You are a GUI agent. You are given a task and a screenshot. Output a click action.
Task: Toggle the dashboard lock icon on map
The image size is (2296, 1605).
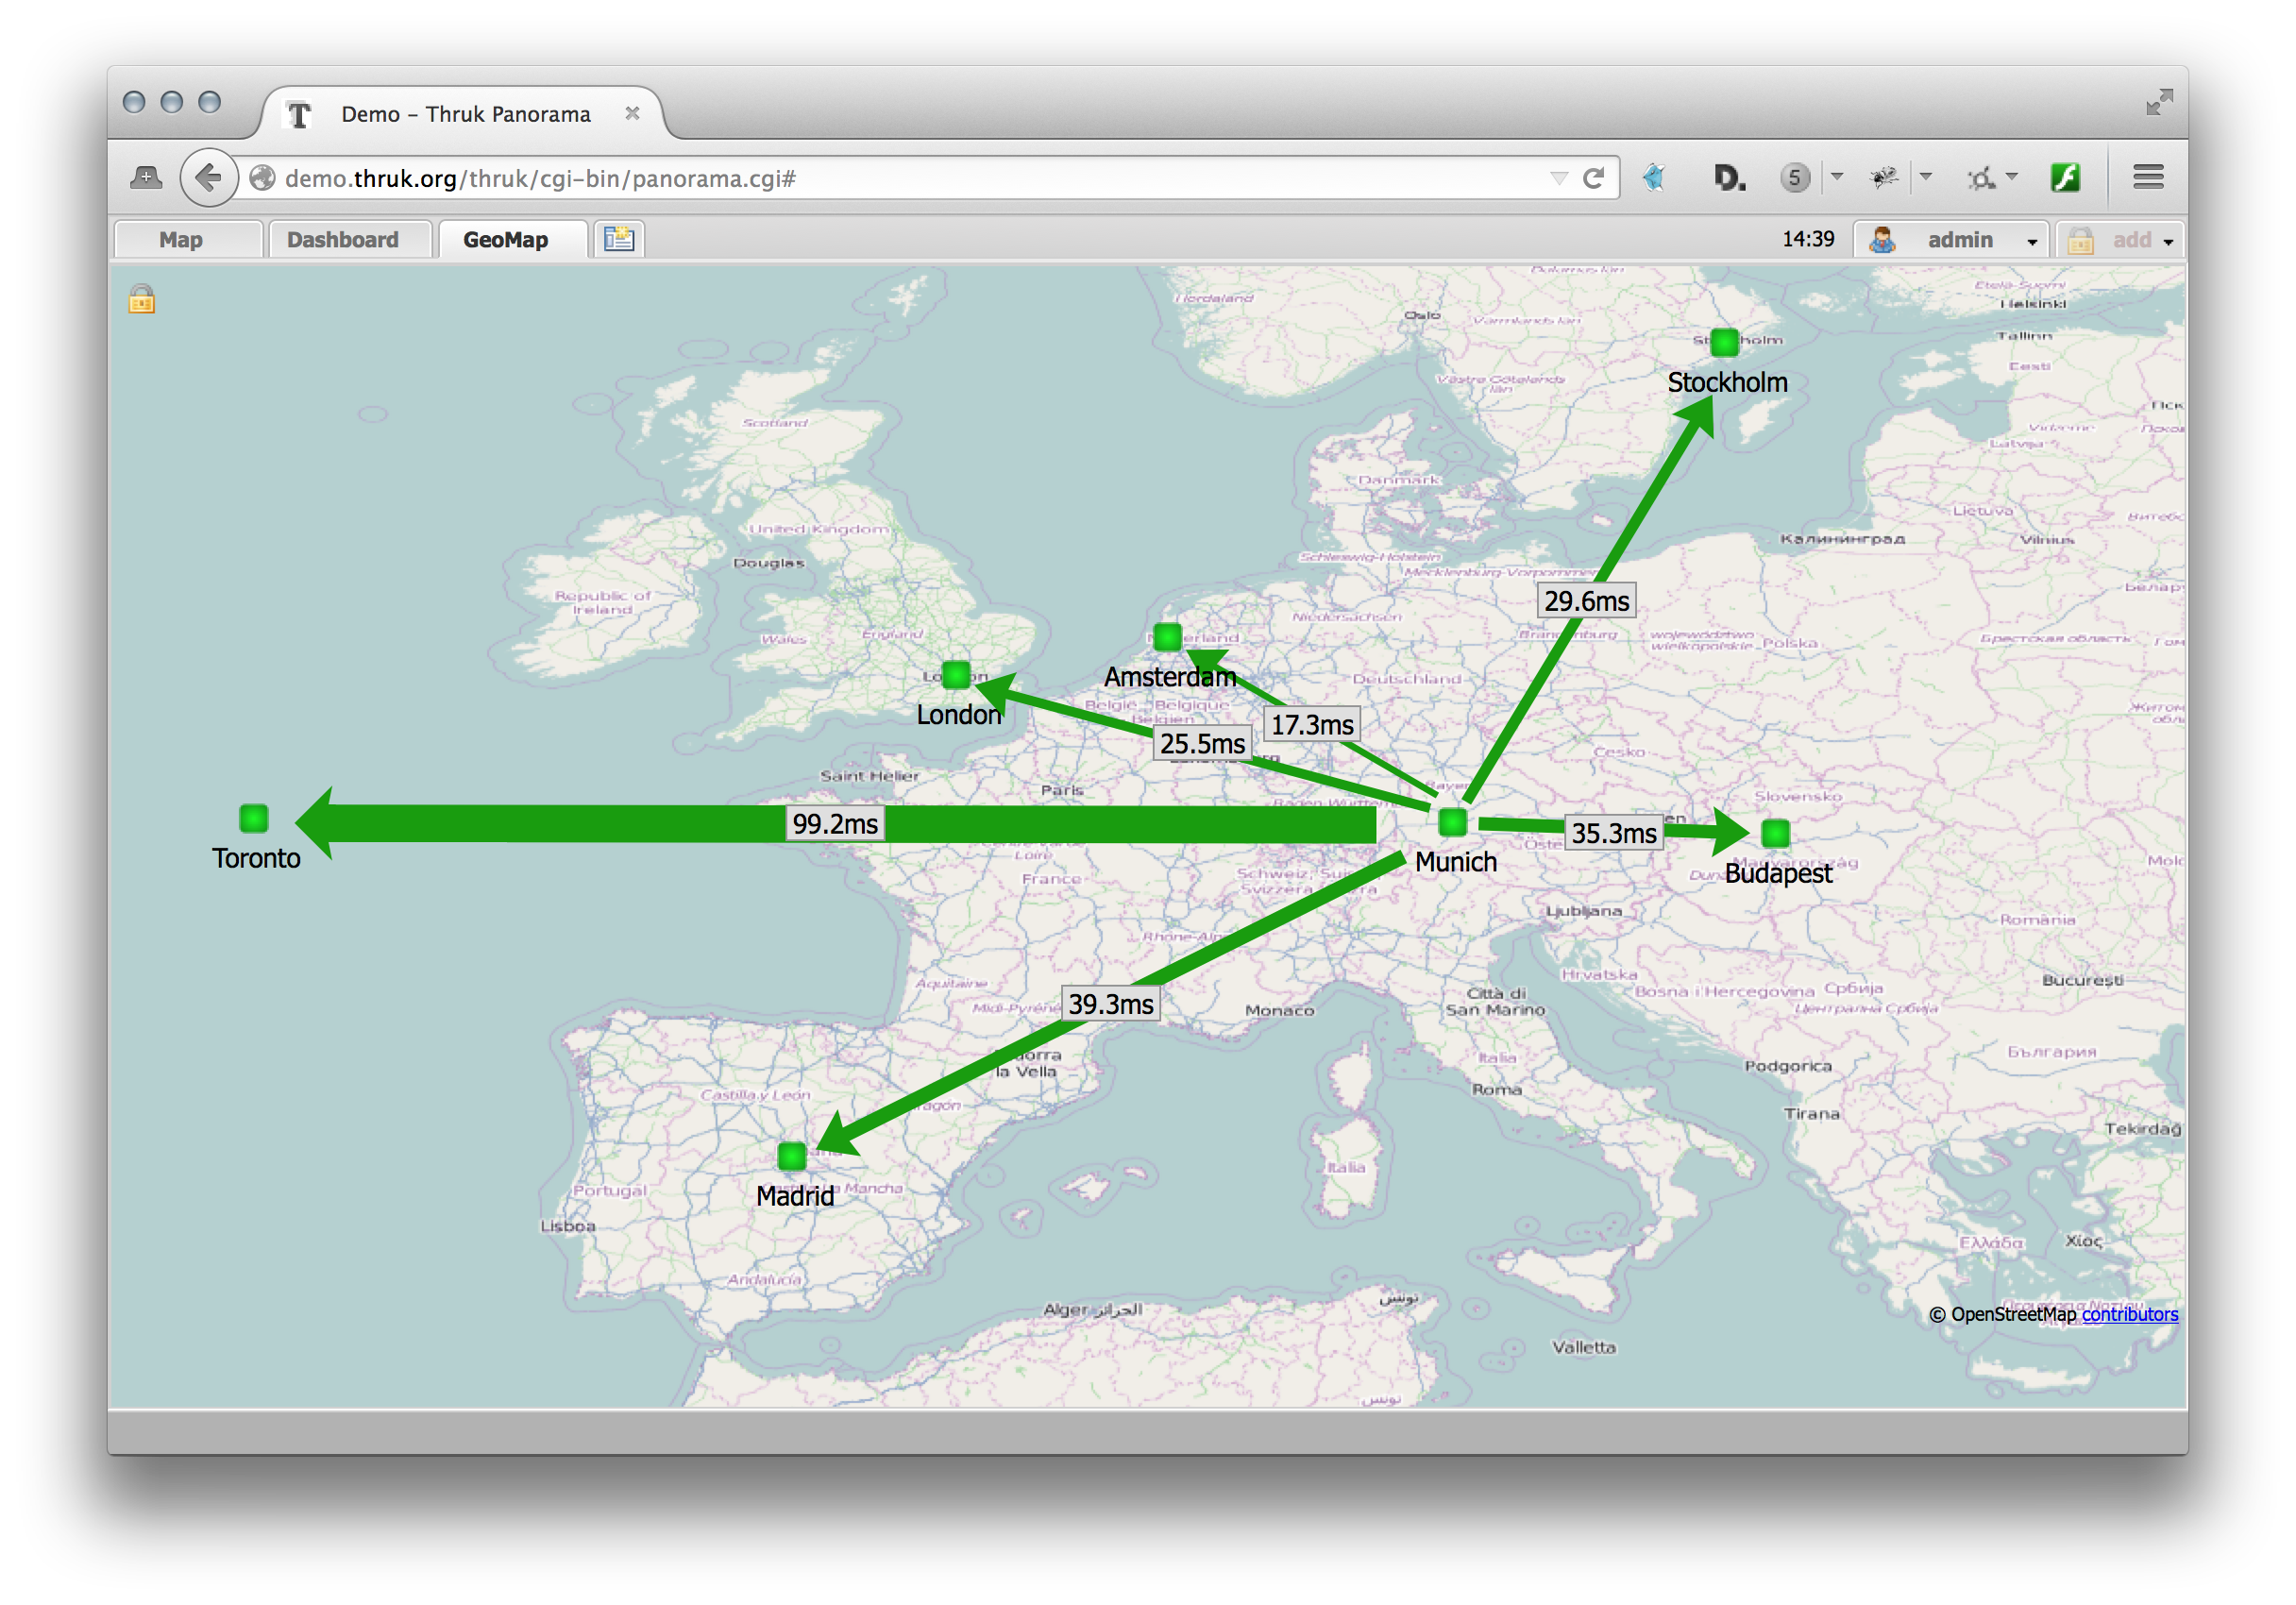pos(142,300)
